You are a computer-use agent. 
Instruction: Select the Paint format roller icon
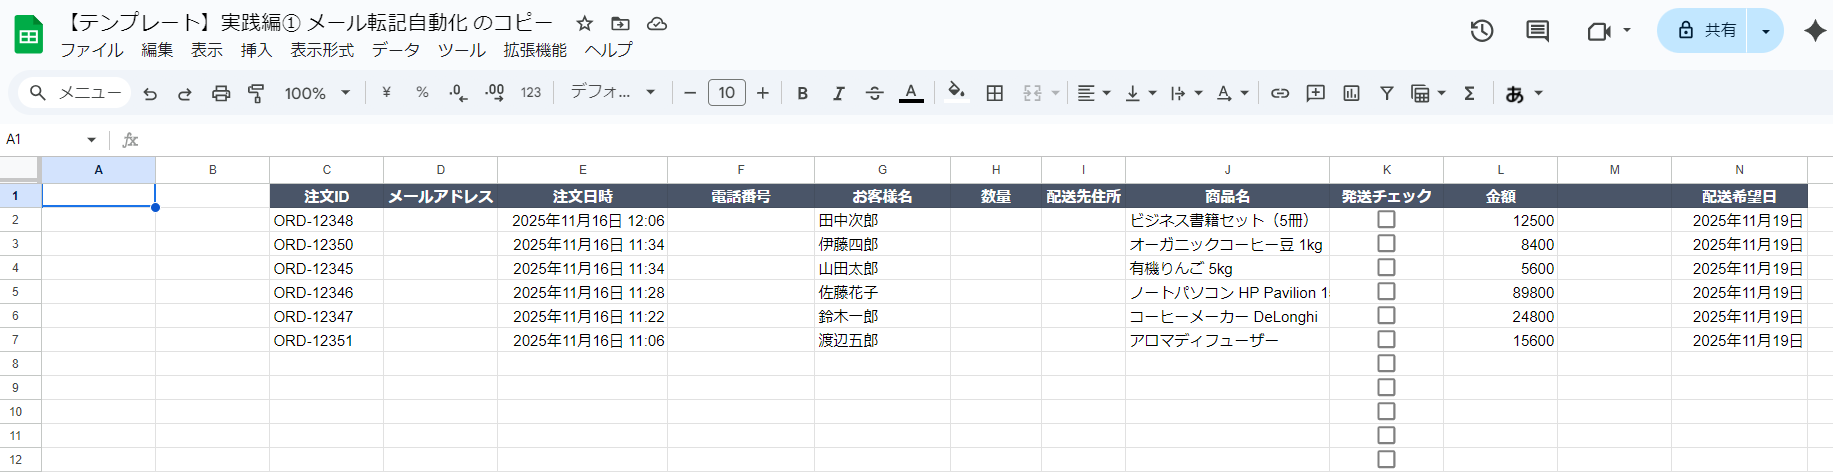click(256, 93)
